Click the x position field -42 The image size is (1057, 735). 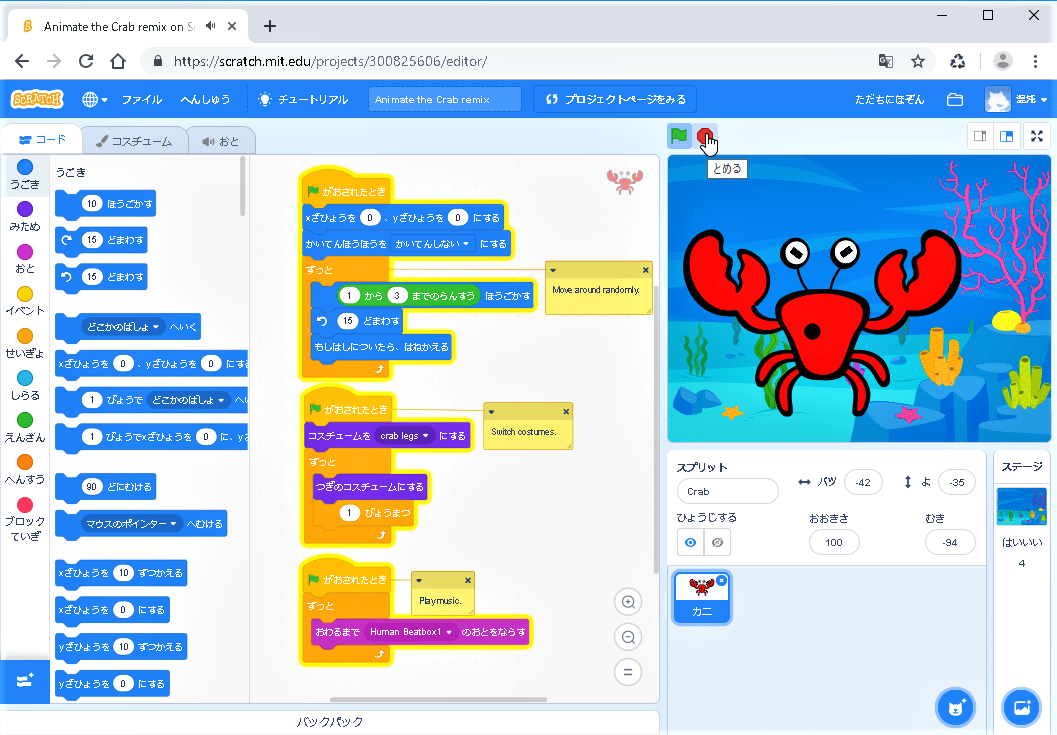(863, 482)
